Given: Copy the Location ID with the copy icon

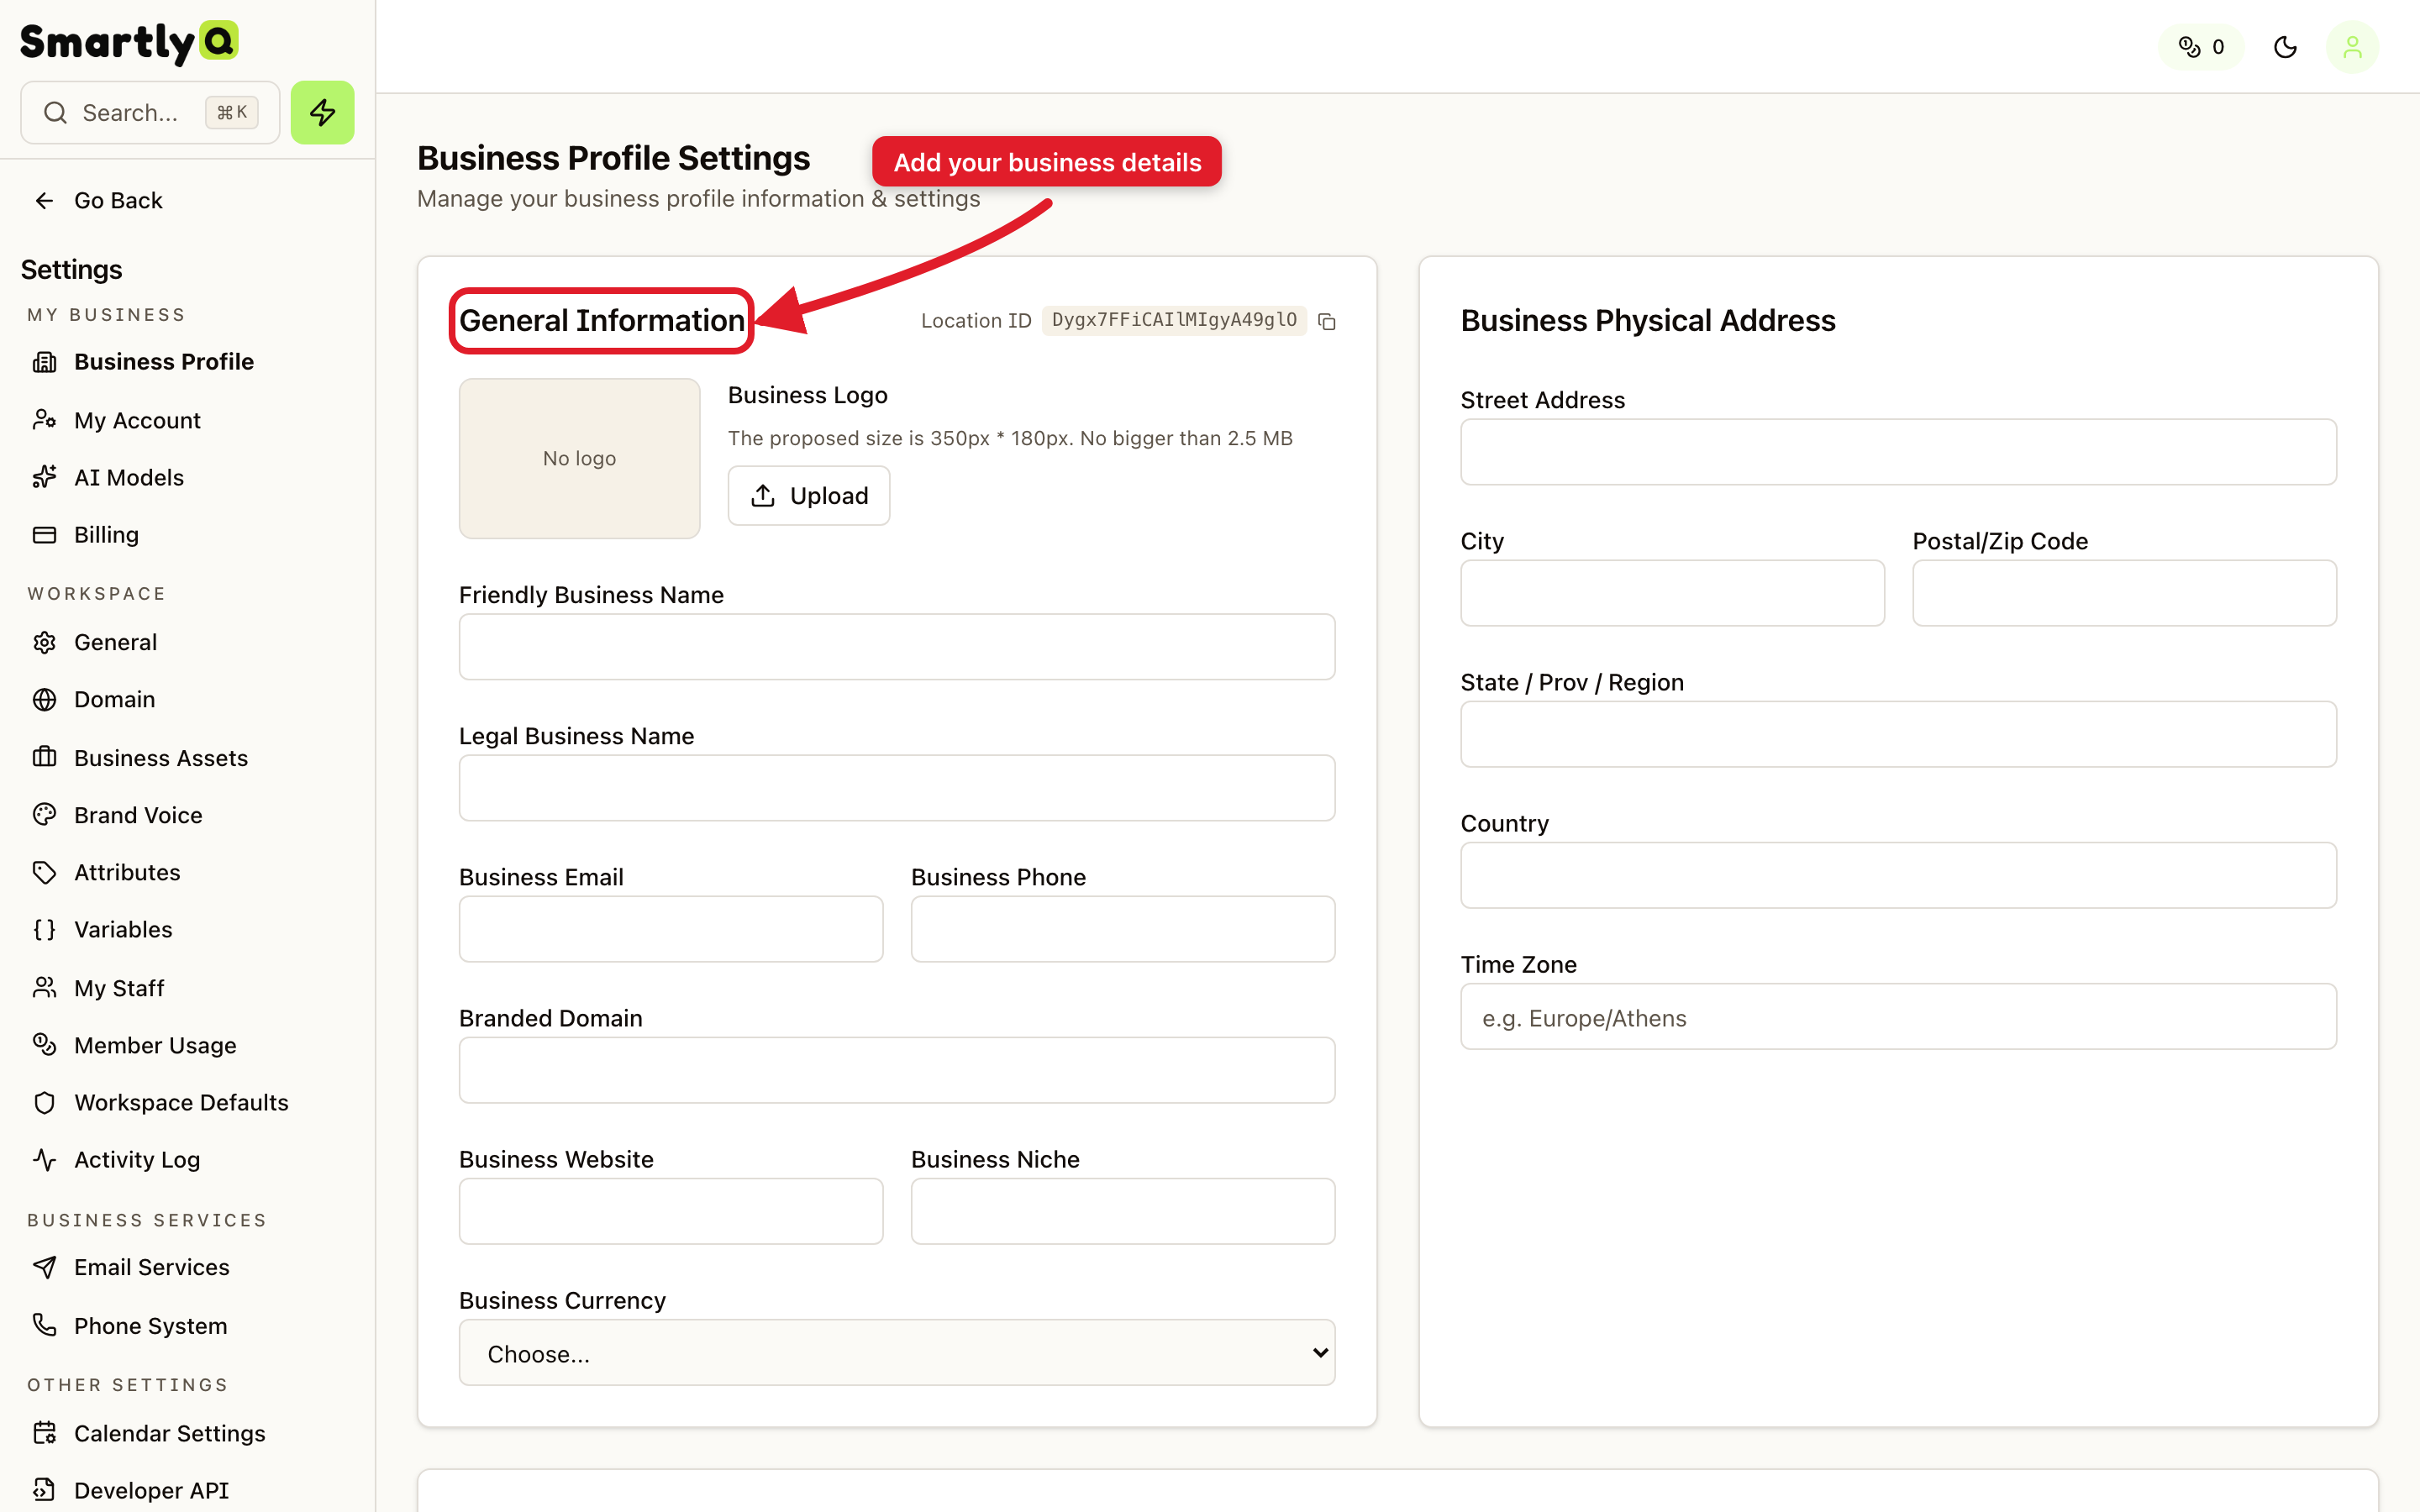Looking at the screenshot, I should pyautogui.click(x=1327, y=321).
